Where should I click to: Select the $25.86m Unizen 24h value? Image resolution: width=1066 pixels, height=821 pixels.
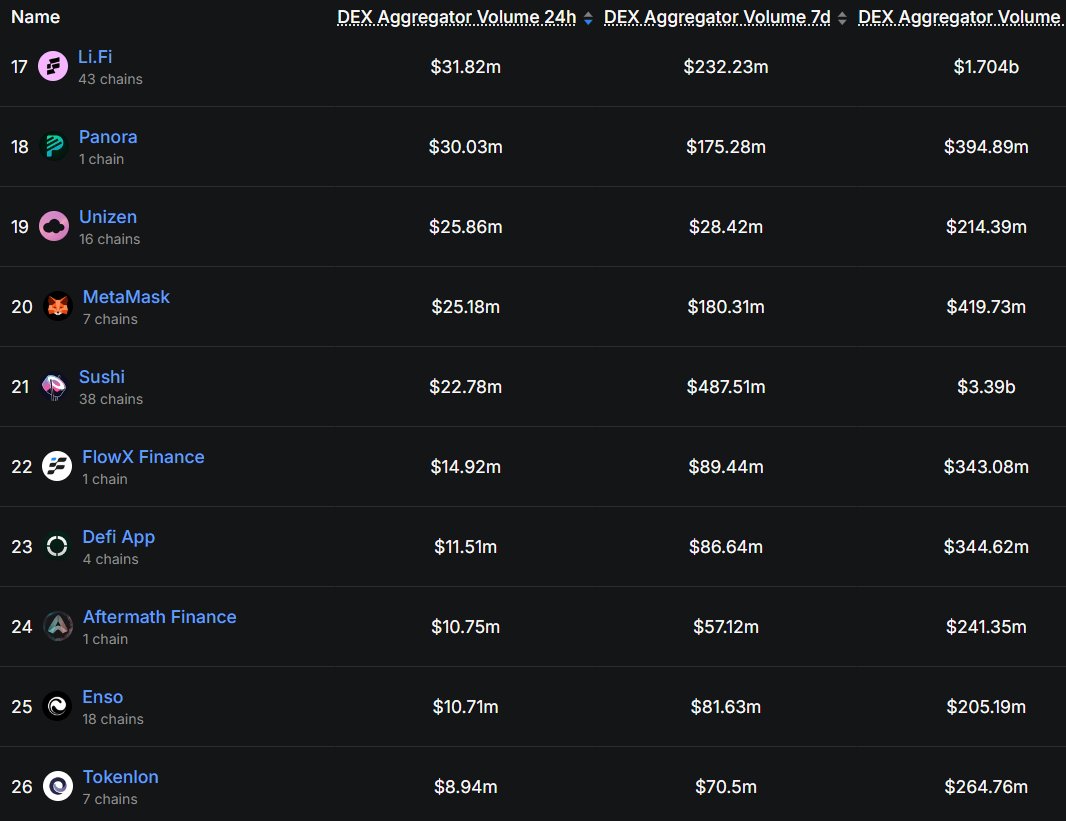[x=466, y=226]
